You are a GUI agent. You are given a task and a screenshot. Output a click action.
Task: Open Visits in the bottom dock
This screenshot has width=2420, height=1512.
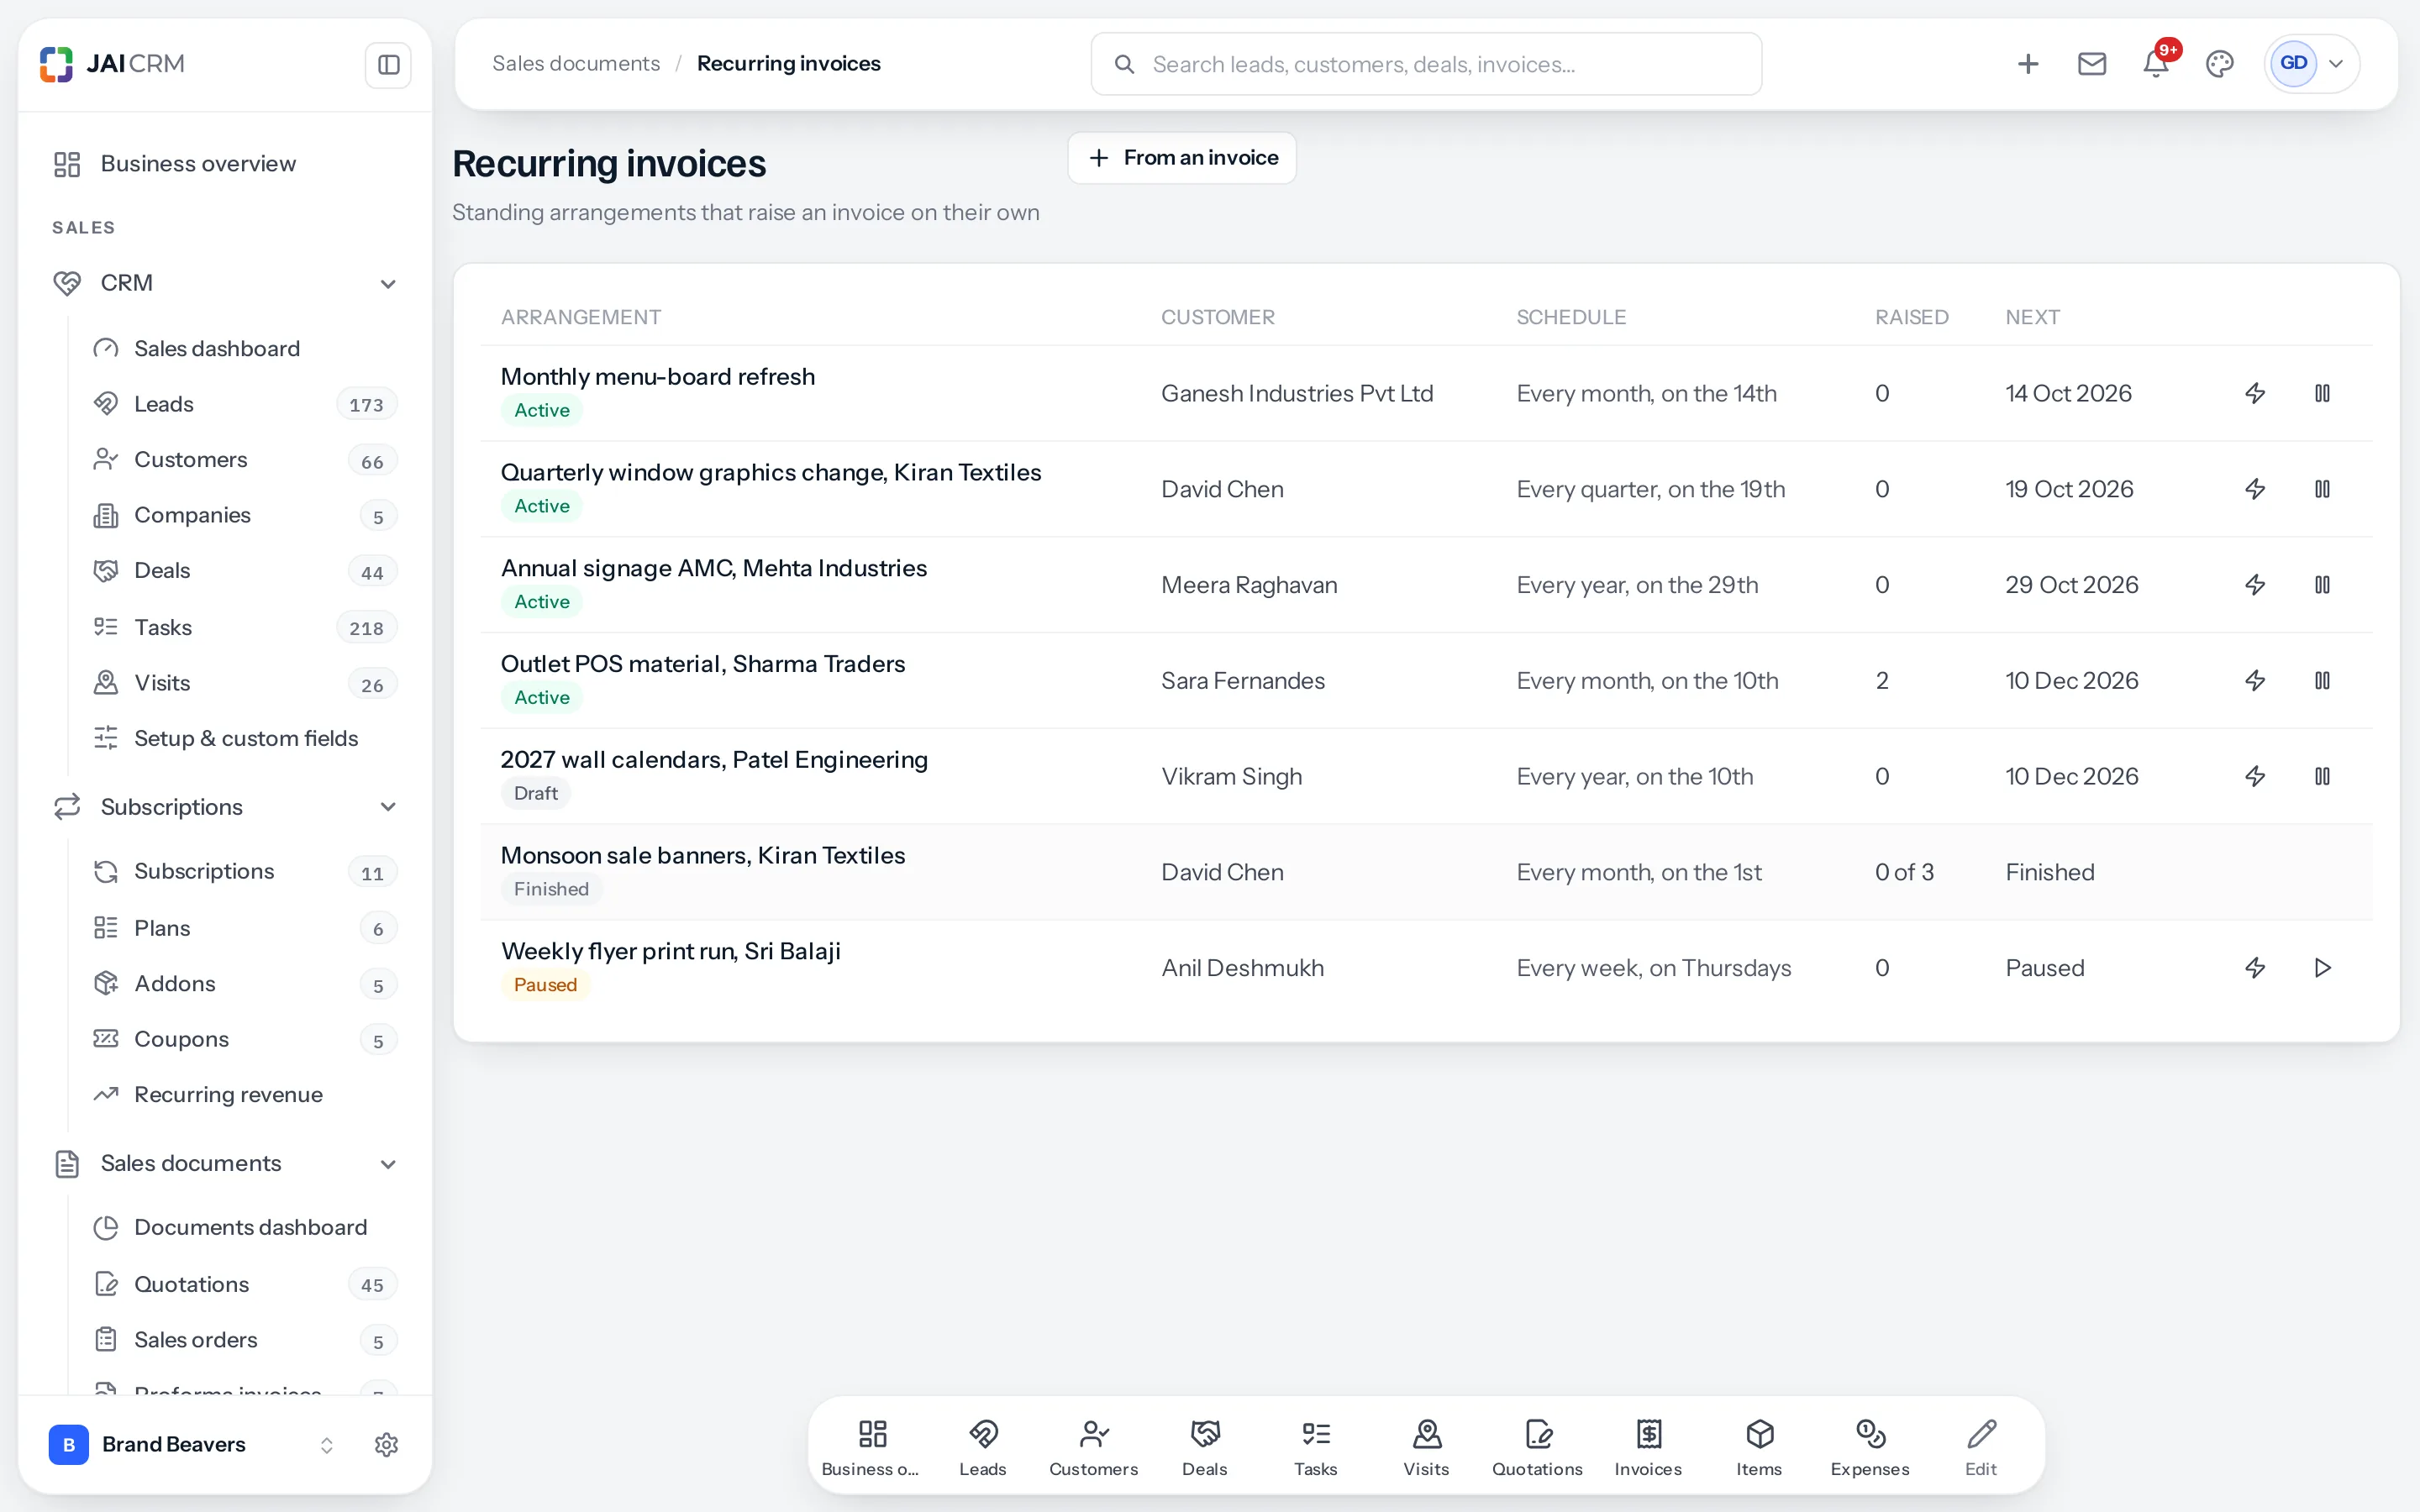click(1426, 1446)
